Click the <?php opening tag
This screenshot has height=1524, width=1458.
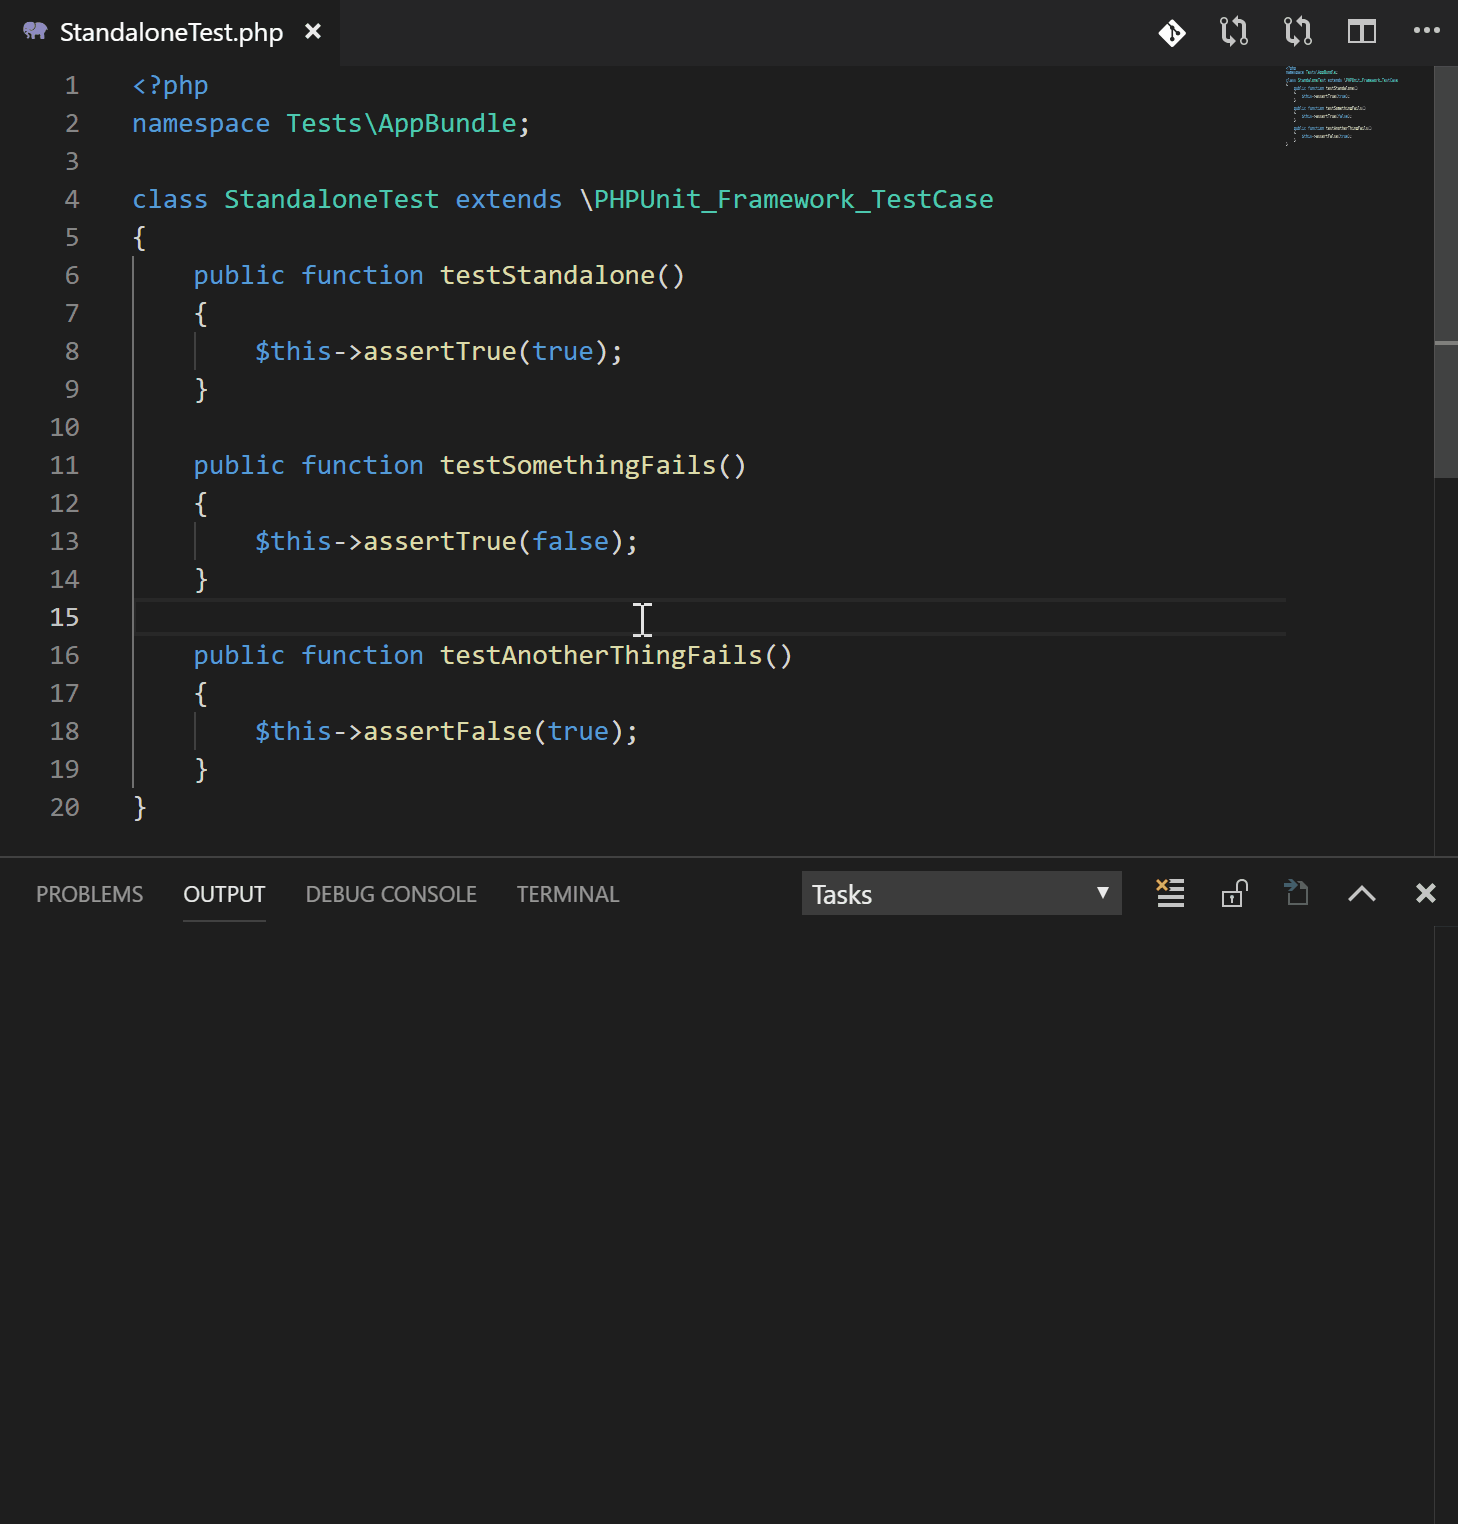170,86
